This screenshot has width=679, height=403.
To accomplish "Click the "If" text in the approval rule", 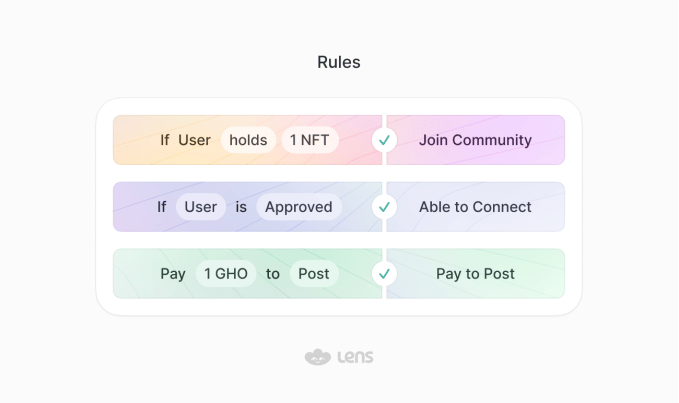I will coord(162,207).
